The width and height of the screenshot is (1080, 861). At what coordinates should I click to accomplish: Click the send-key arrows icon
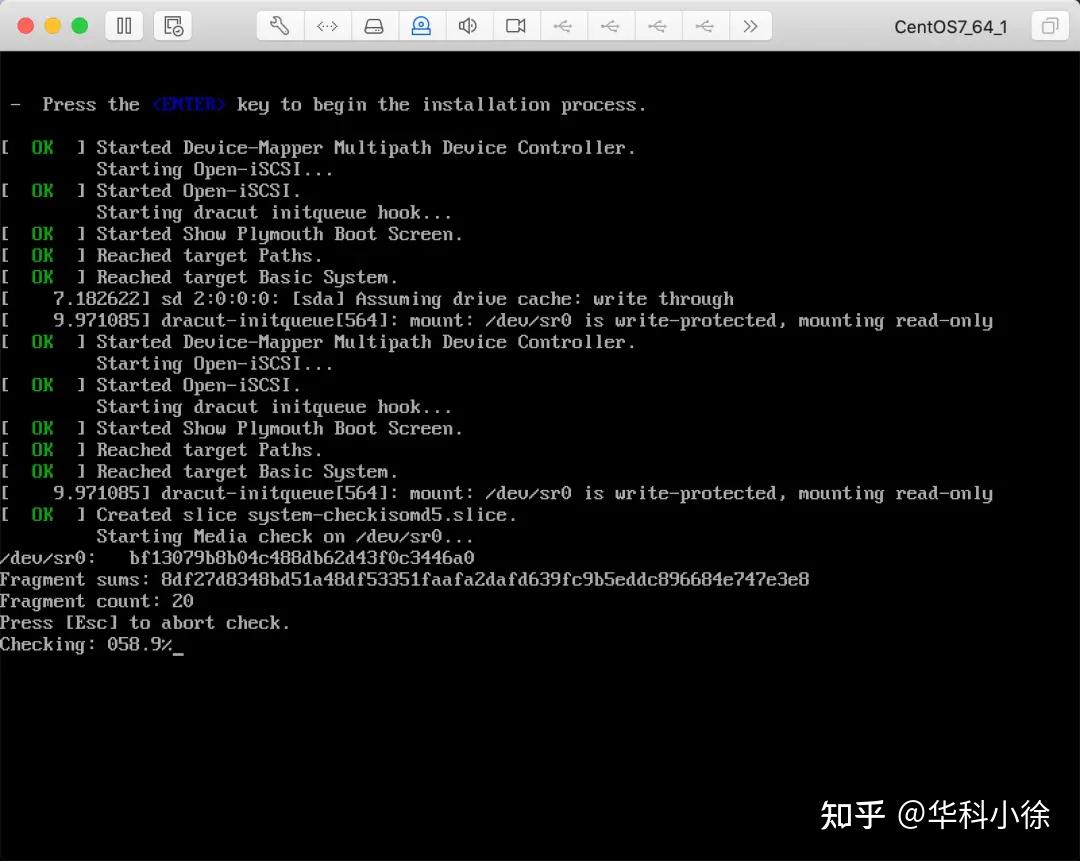pos(328,26)
